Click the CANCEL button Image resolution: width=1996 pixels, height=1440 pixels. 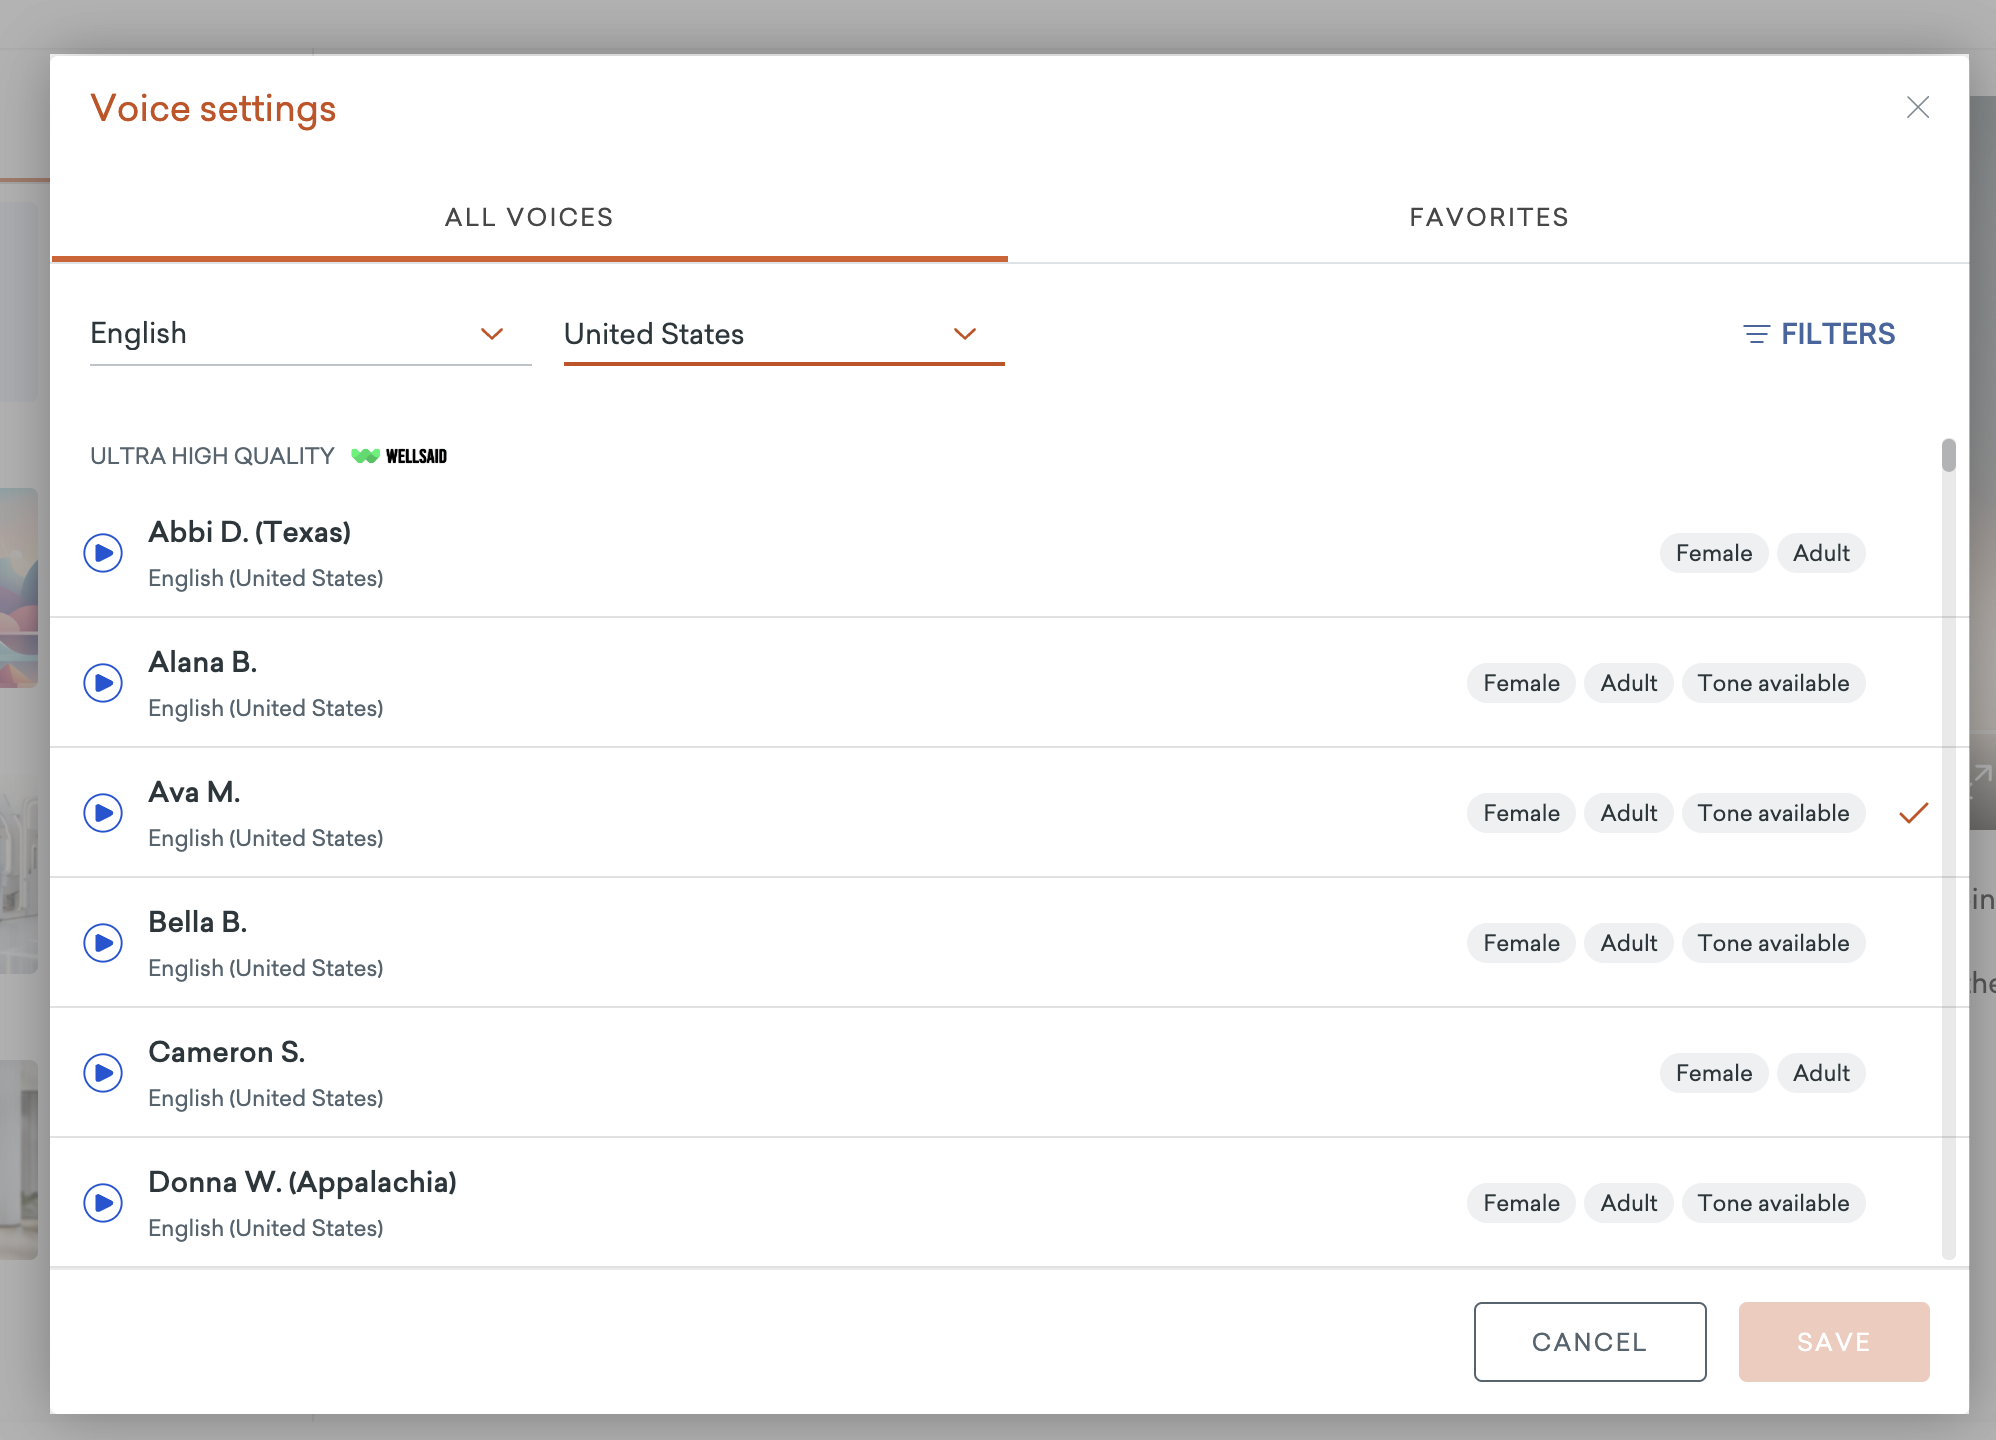1589,1342
